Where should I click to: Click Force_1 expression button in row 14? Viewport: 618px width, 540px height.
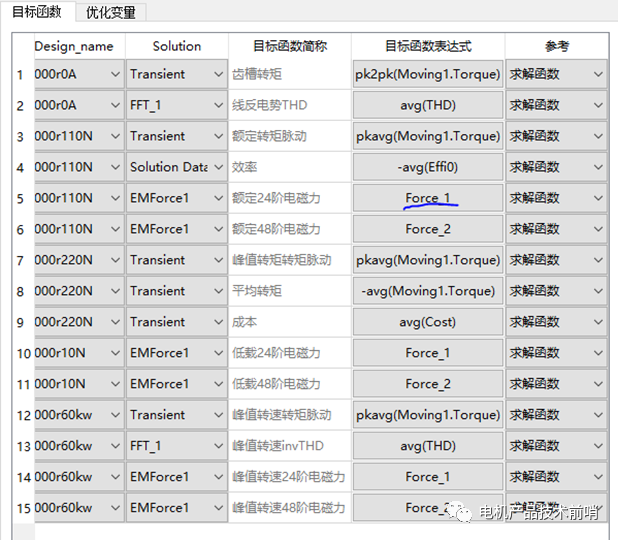click(x=428, y=477)
